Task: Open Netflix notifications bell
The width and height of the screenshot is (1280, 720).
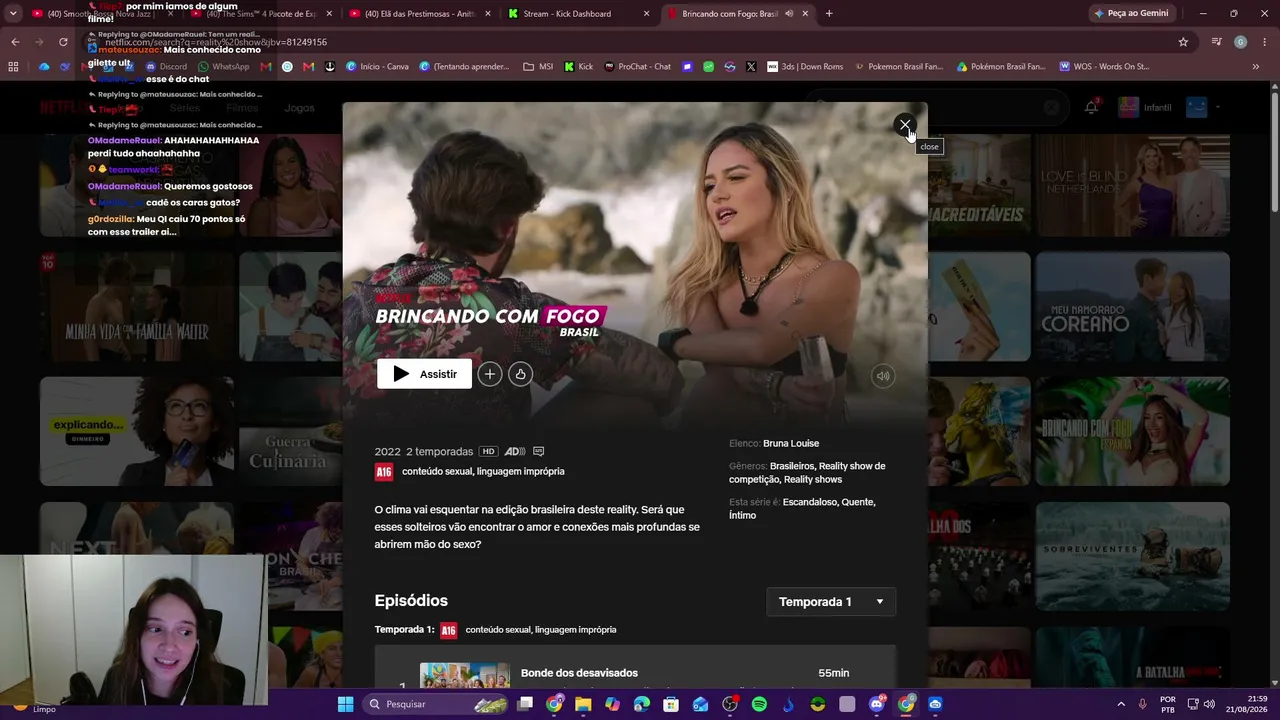Action: [1091, 107]
